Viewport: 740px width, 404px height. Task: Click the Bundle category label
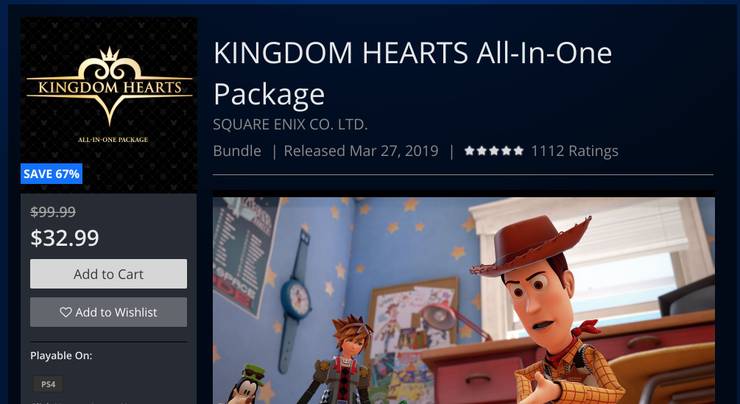click(237, 151)
